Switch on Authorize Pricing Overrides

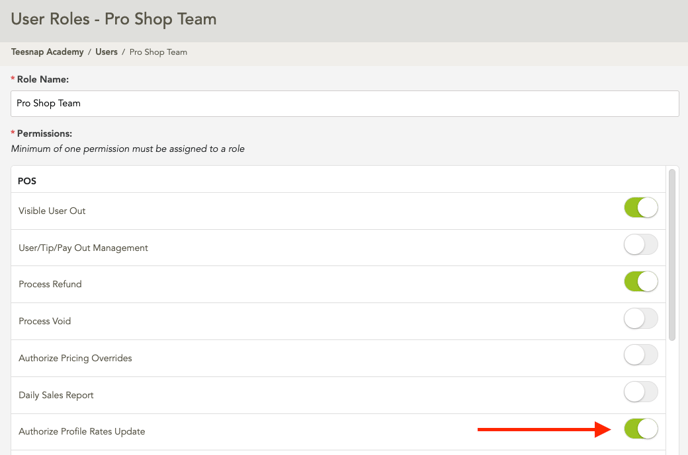640,355
